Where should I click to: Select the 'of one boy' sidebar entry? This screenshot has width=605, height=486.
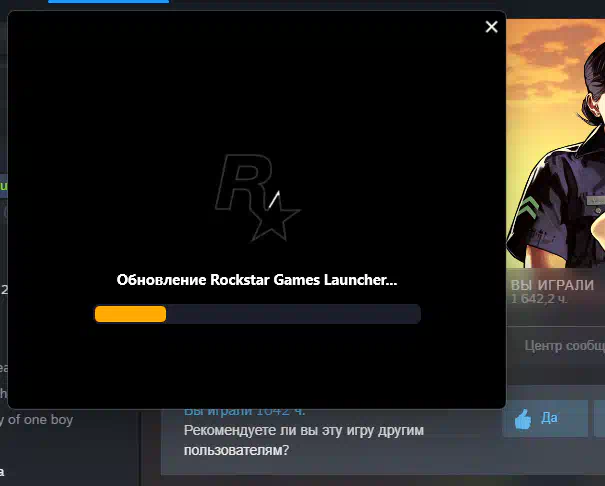click(37, 420)
